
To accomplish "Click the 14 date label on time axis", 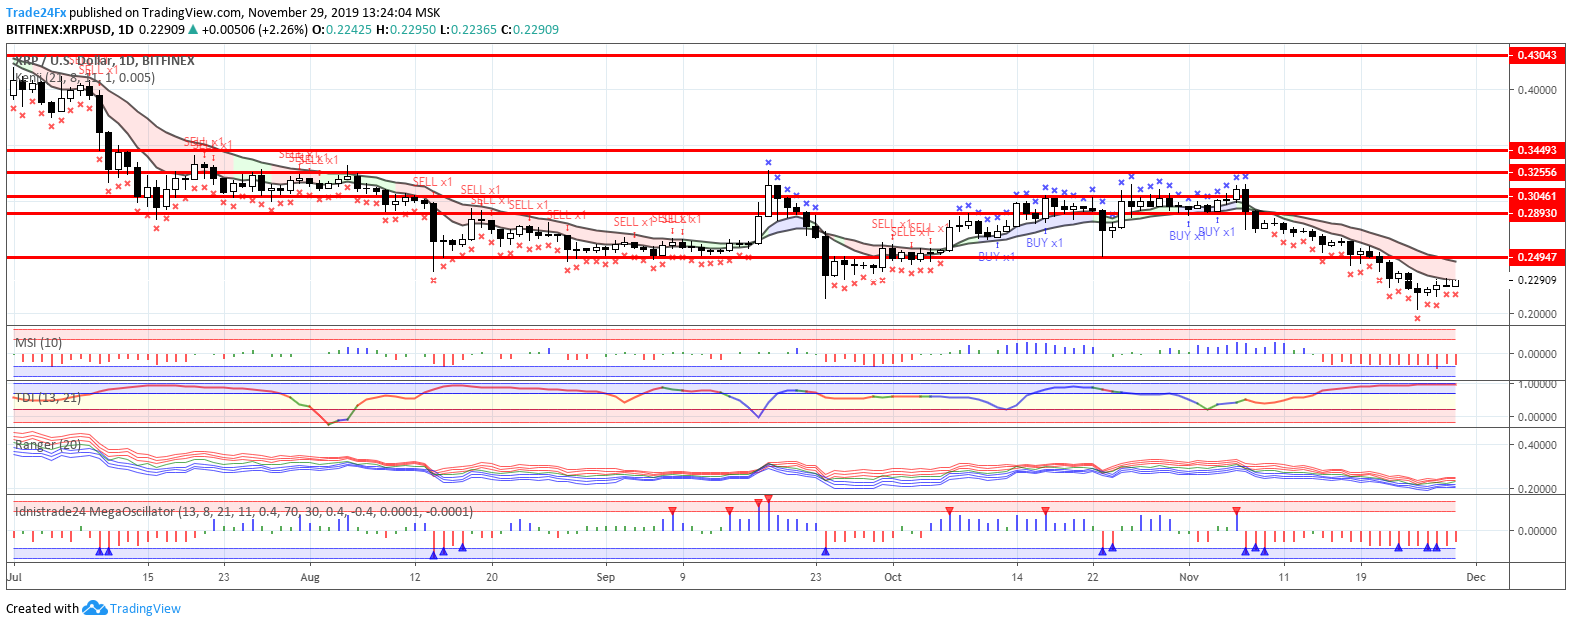I will (x=1017, y=577).
